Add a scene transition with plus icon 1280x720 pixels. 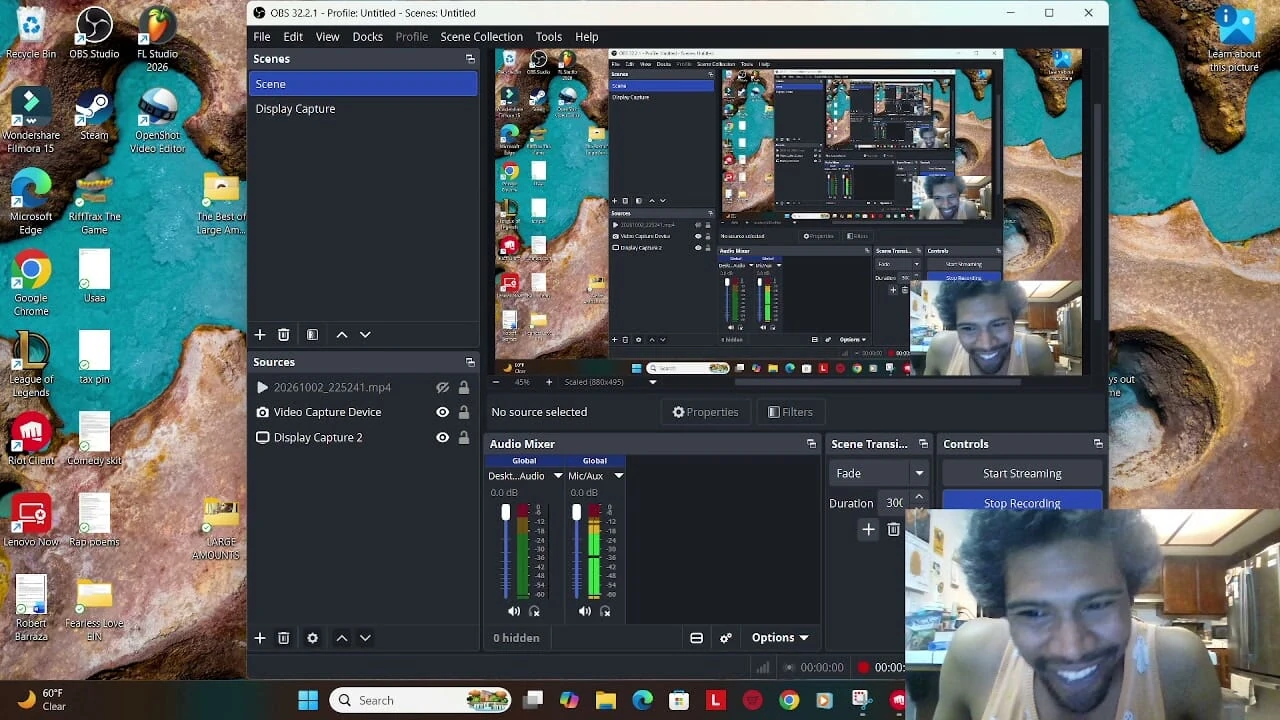(868, 529)
